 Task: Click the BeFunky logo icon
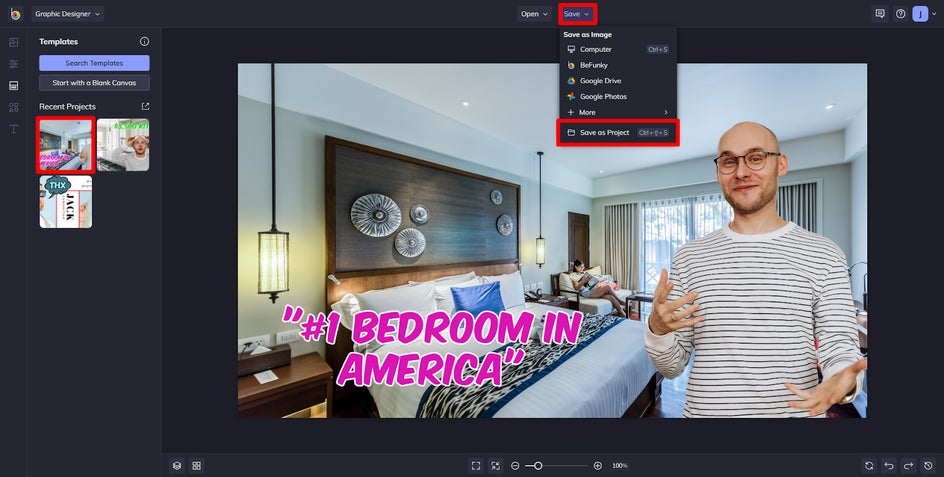point(15,14)
